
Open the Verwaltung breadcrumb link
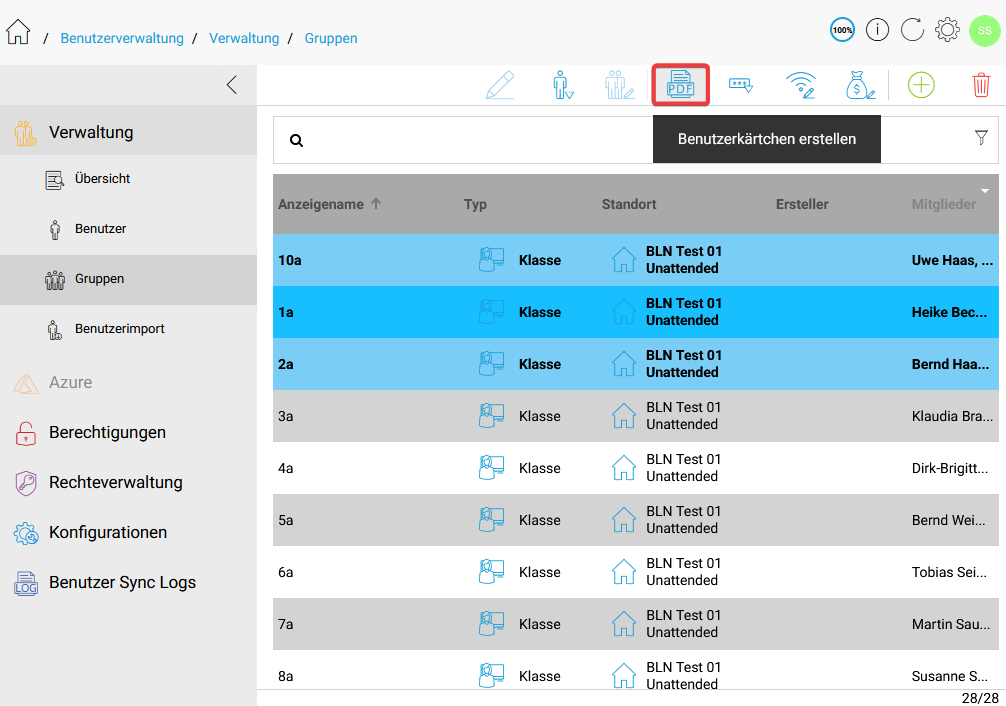(x=244, y=39)
